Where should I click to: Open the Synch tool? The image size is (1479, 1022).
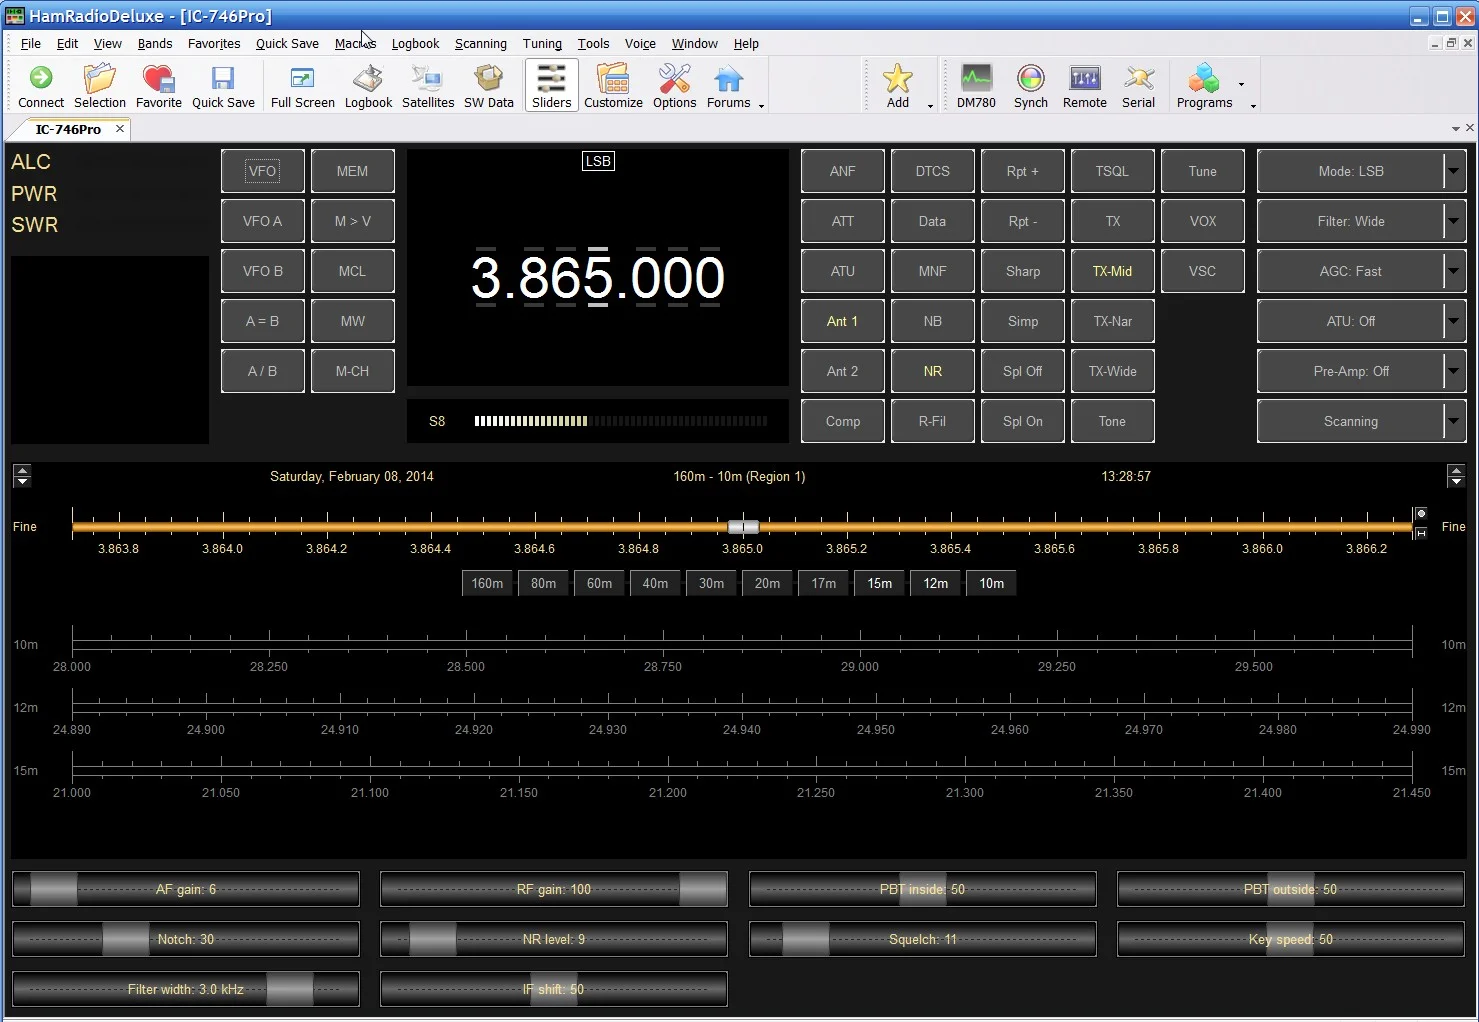point(1031,86)
